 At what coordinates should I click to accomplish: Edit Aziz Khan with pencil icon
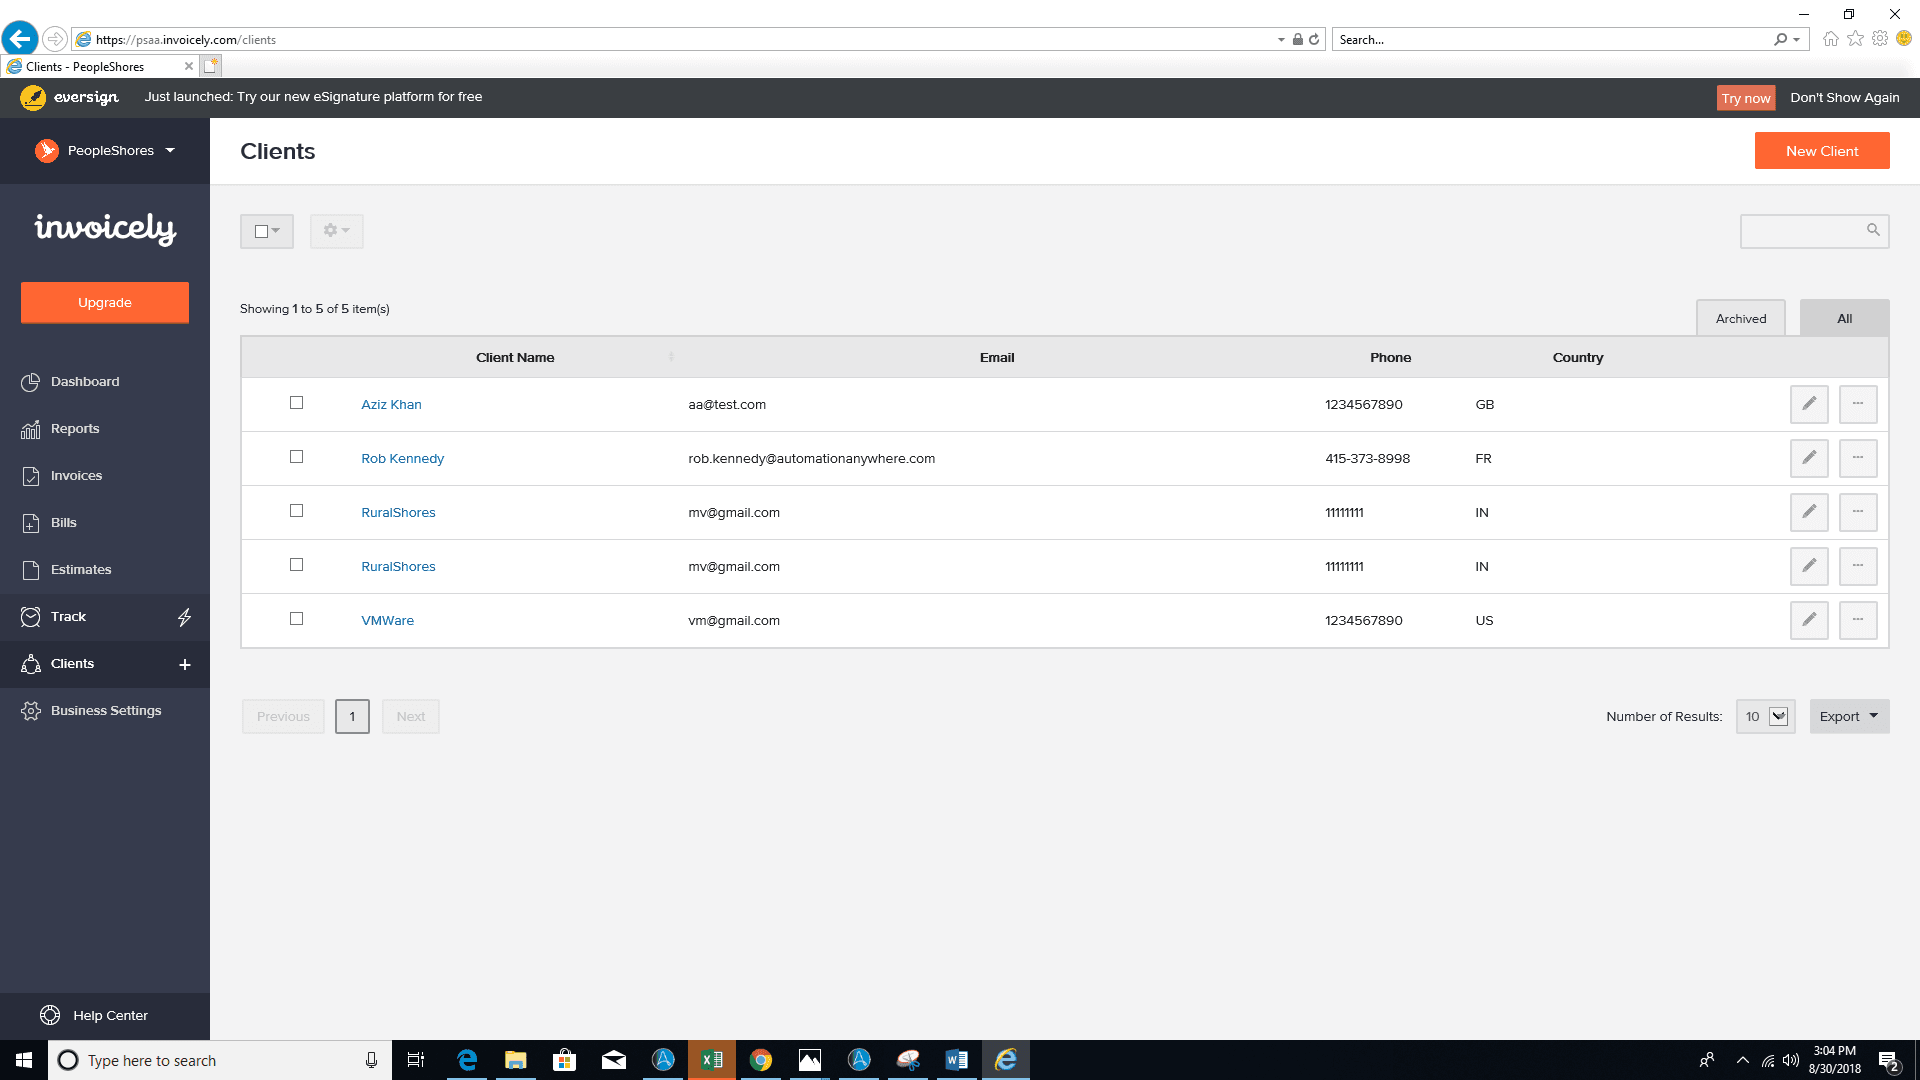[x=1809, y=404]
